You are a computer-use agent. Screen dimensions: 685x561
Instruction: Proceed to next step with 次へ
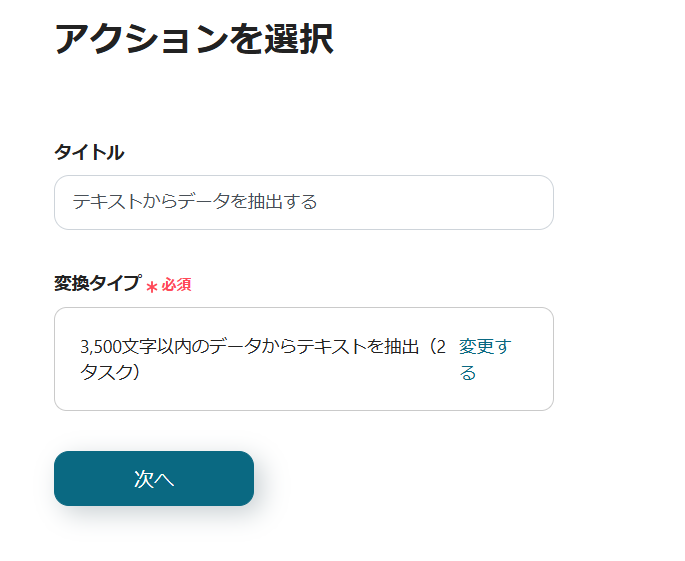(x=154, y=479)
